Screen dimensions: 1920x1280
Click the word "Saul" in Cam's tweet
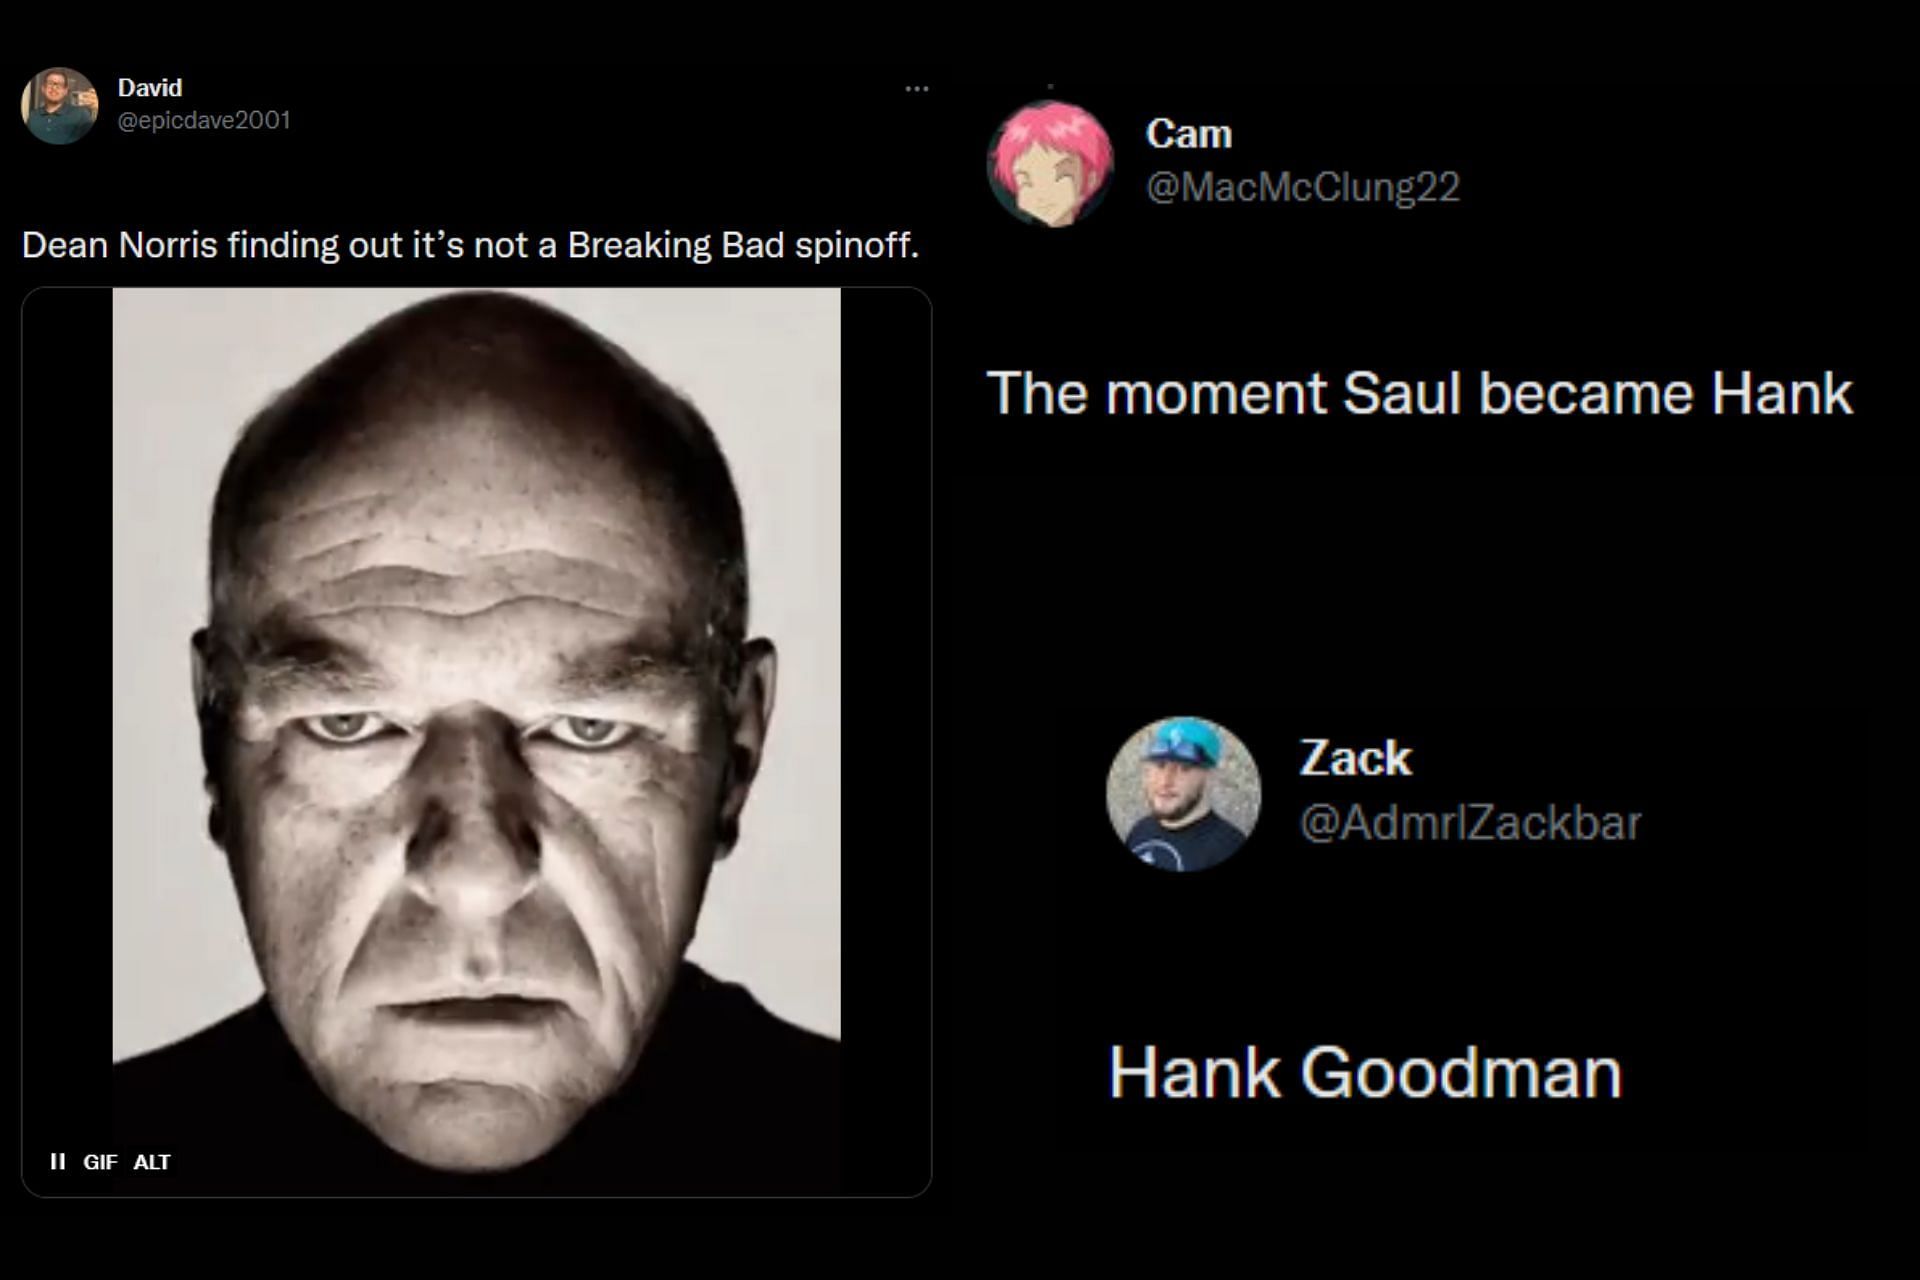[x=1403, y=393]
